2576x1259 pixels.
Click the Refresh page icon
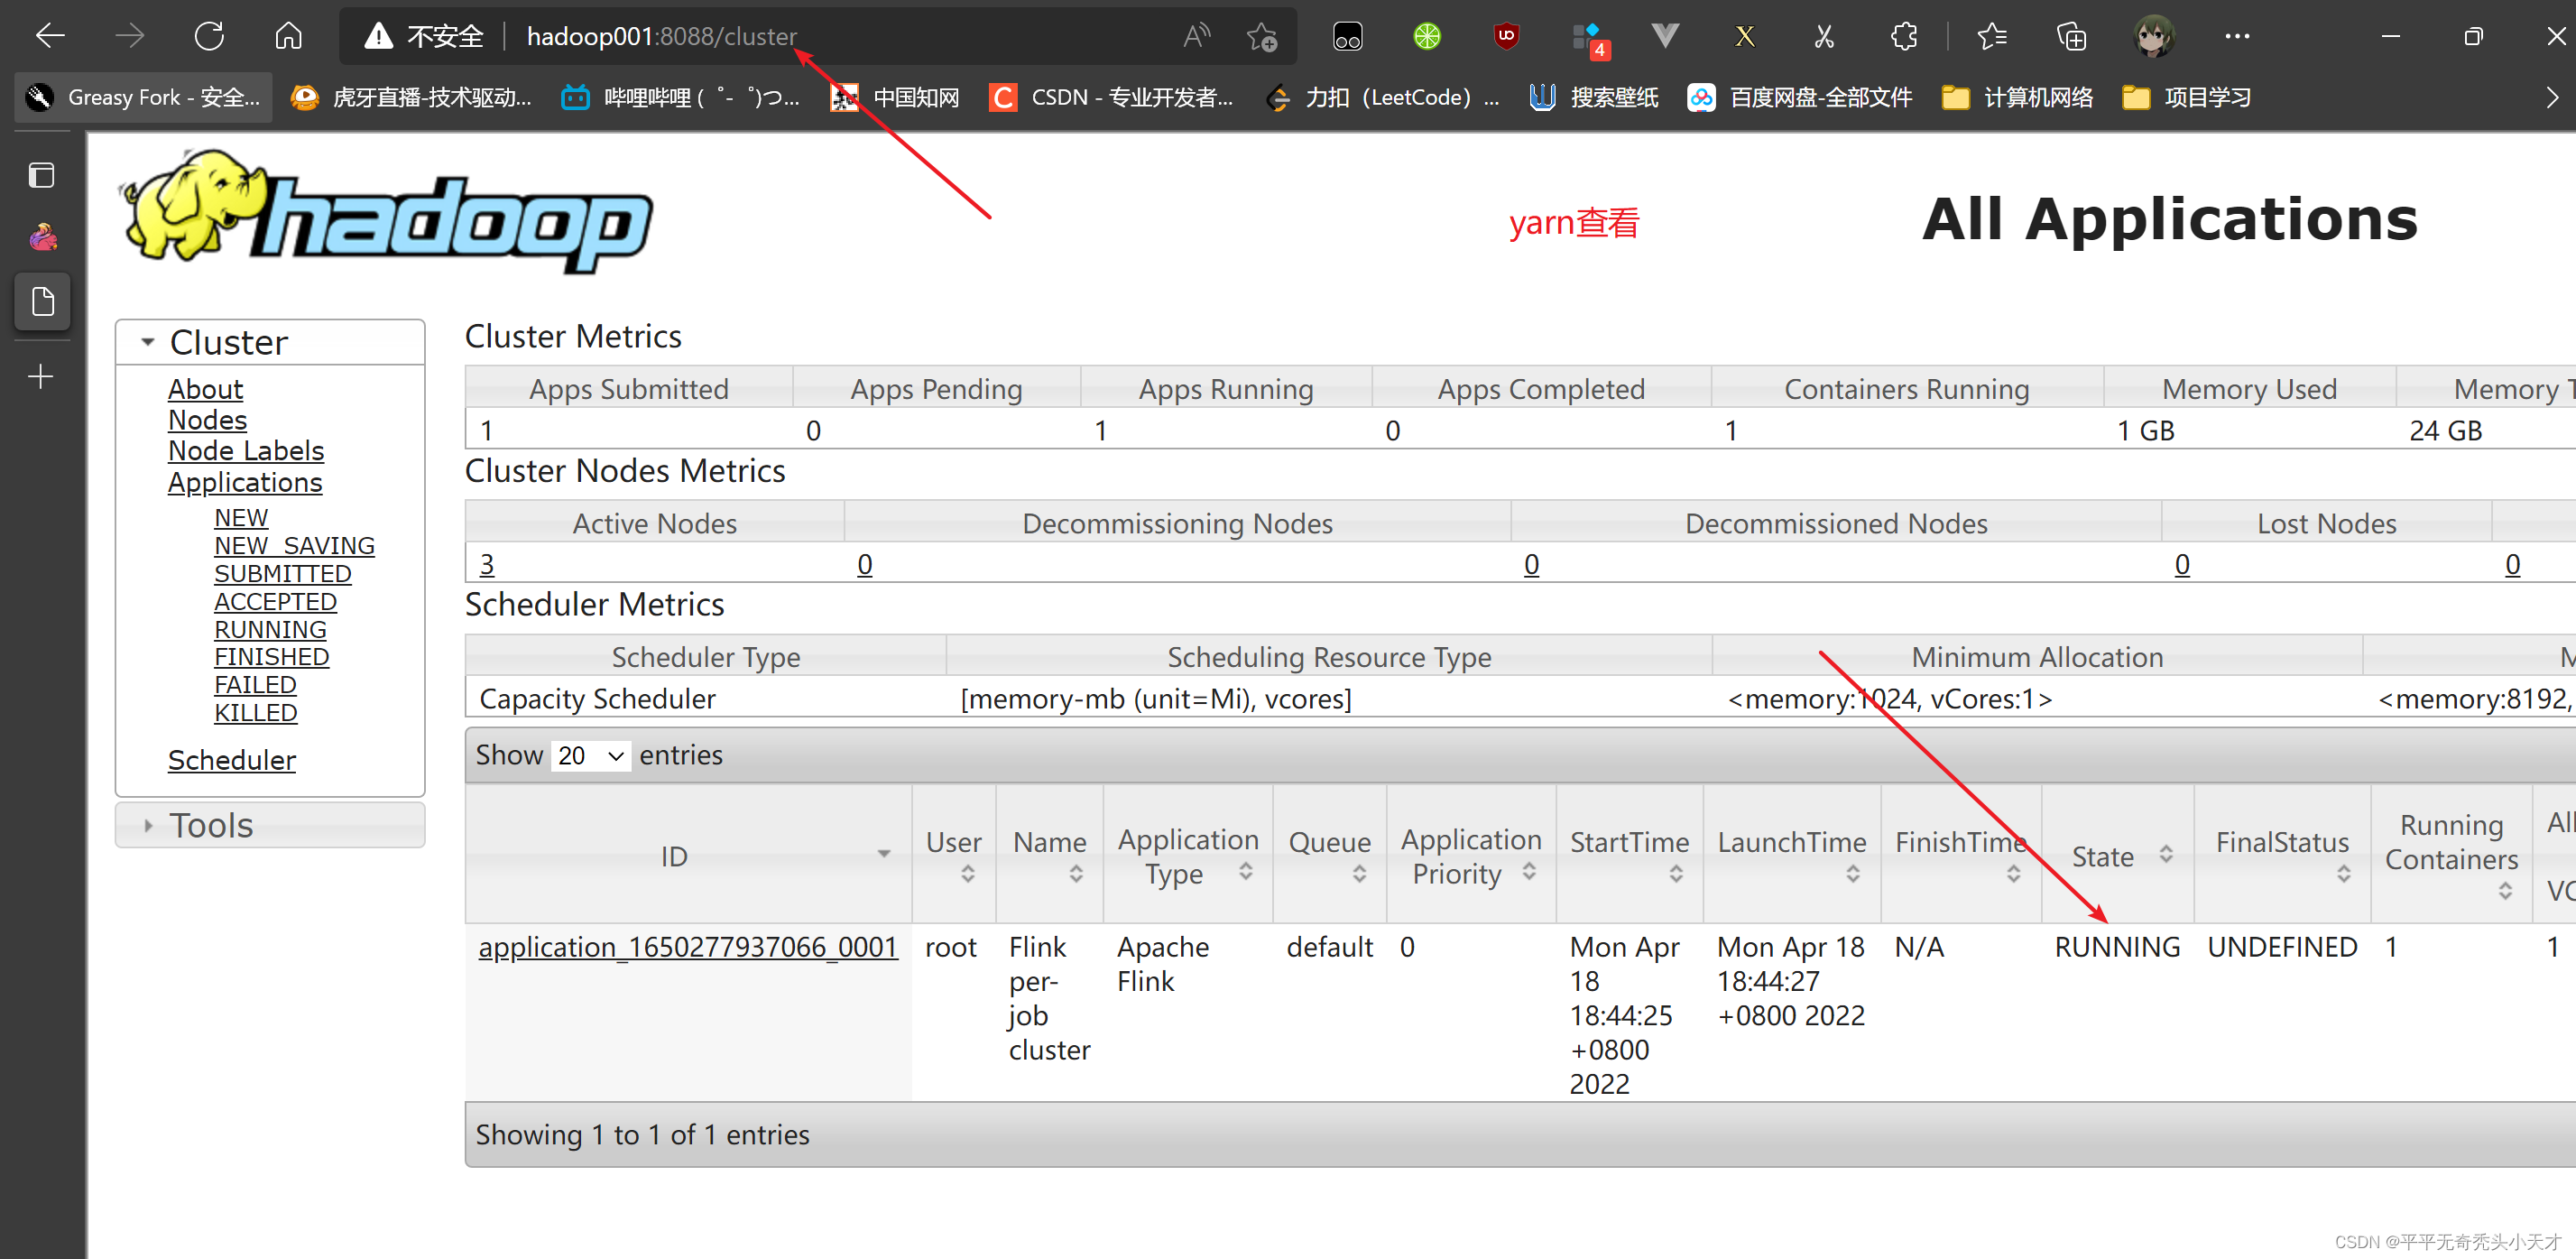click(x=209, y=35)
